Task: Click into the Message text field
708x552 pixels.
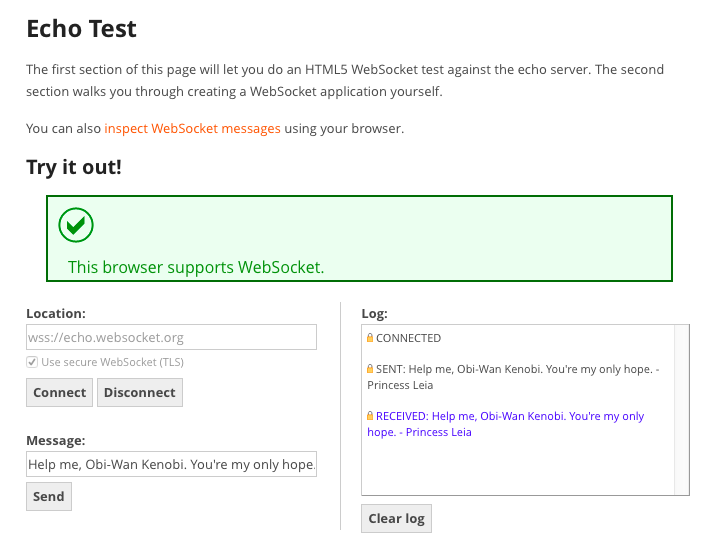Action: click(171, 464)
